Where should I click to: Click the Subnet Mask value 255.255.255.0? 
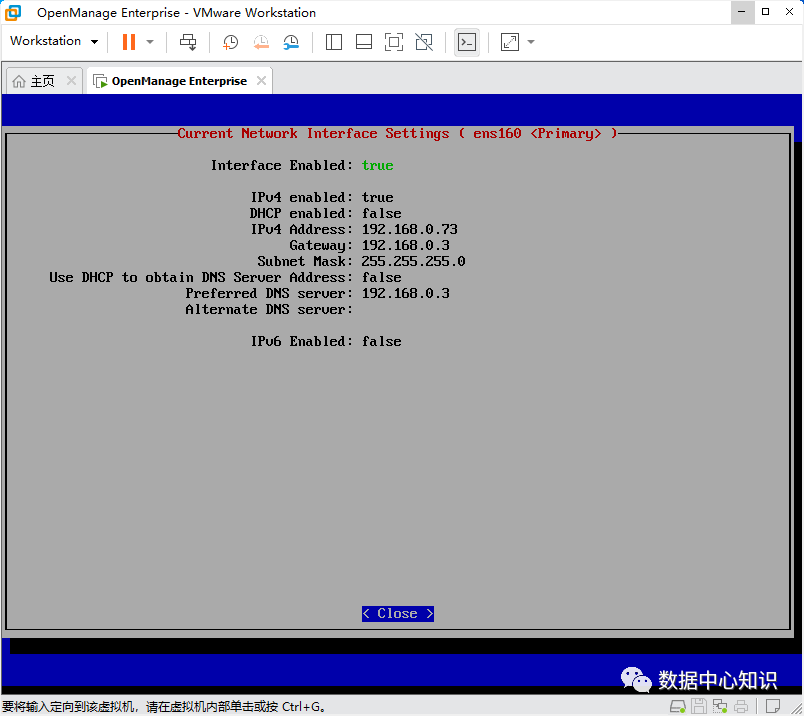click(413, 261)
